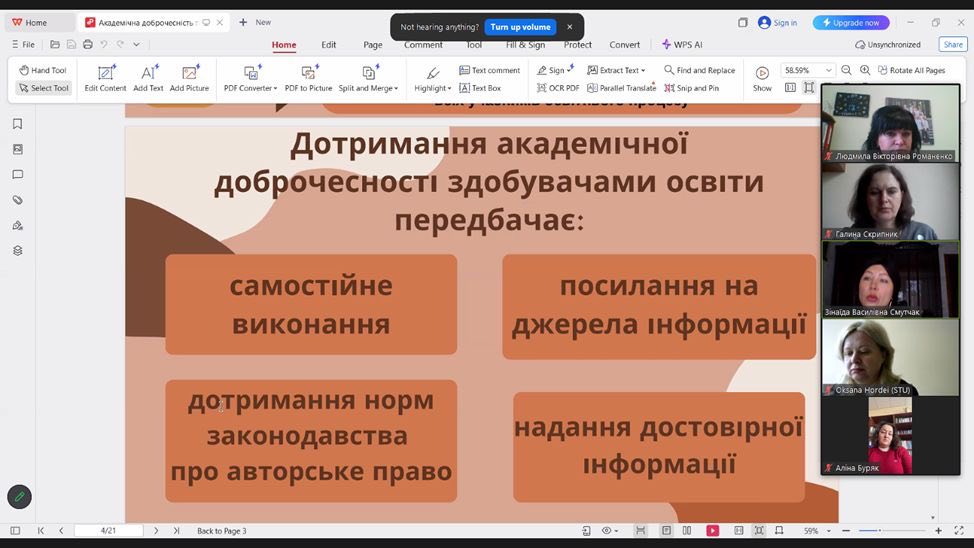Click the PDF to Picture icon
This screenshot has height=548, width=974.
(x=308, y=73)
